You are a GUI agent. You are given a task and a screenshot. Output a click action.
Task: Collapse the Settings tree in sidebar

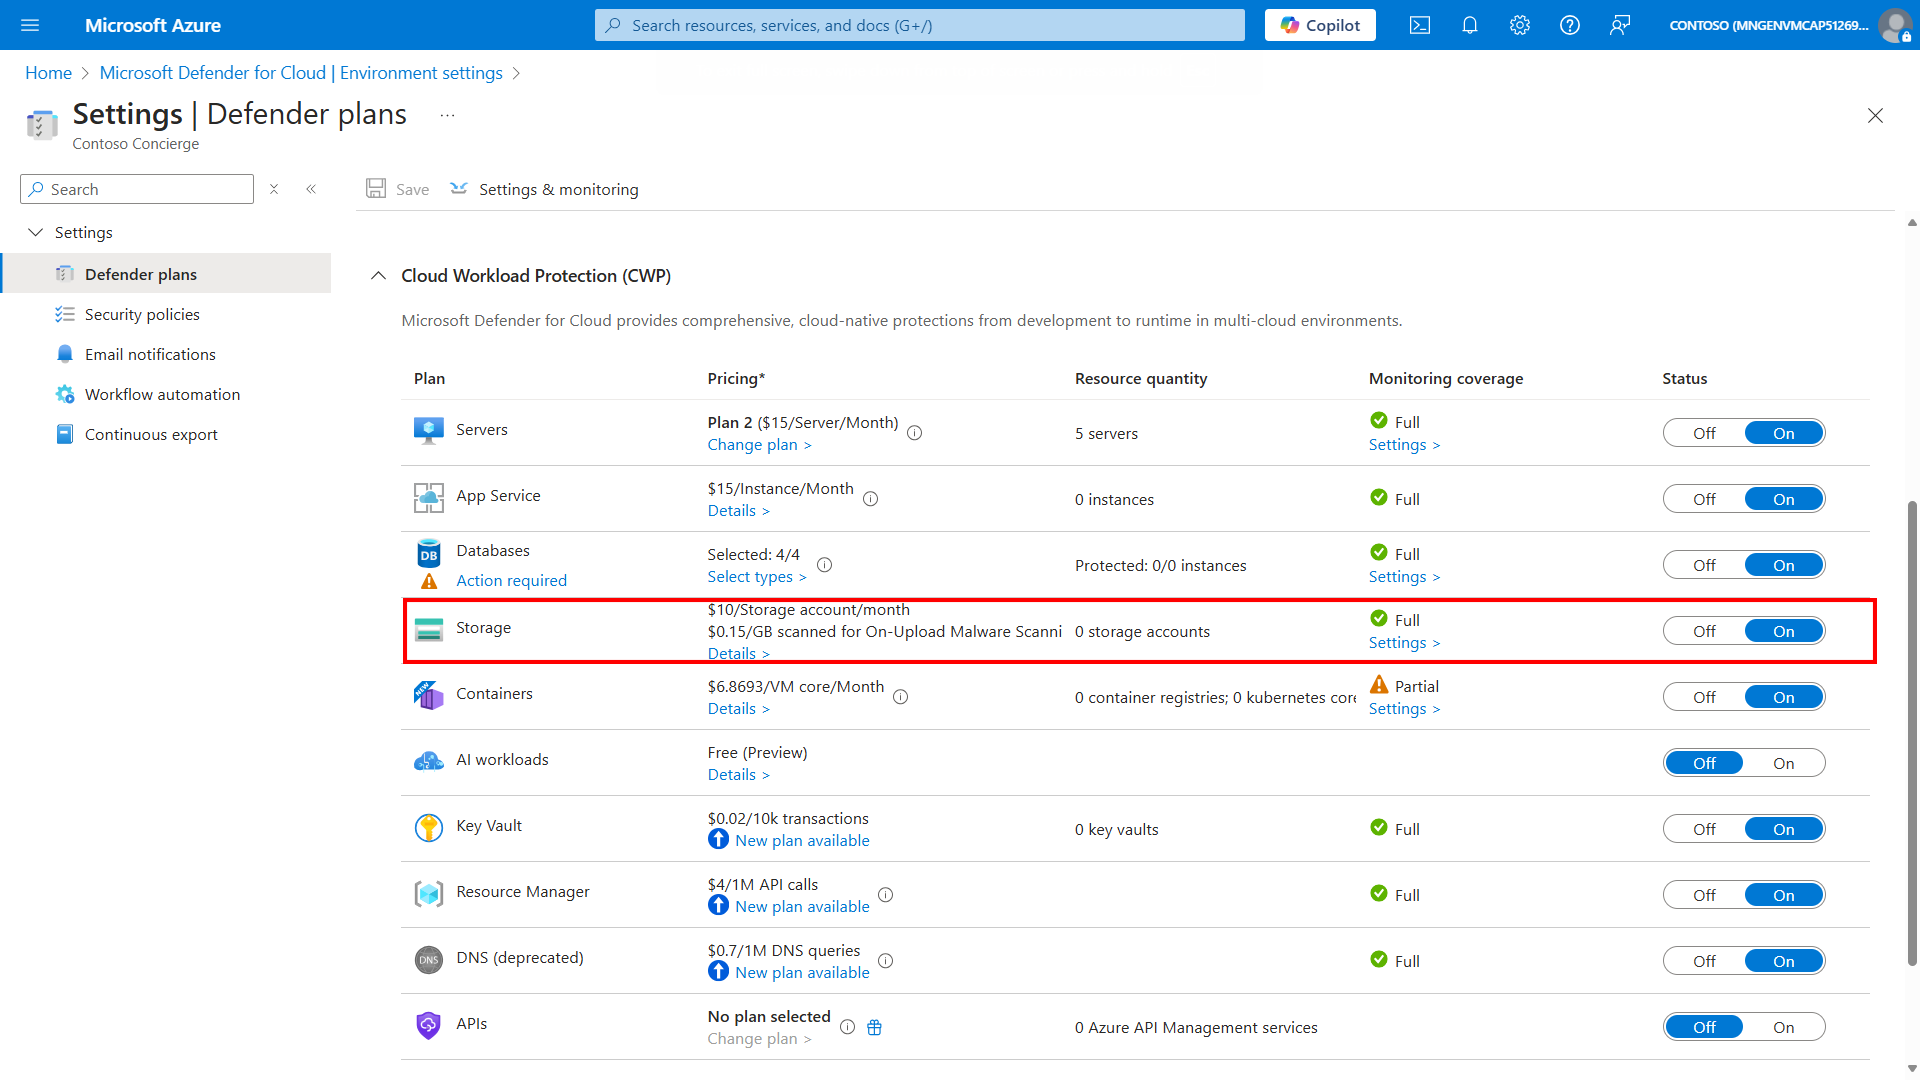(36, 232)
